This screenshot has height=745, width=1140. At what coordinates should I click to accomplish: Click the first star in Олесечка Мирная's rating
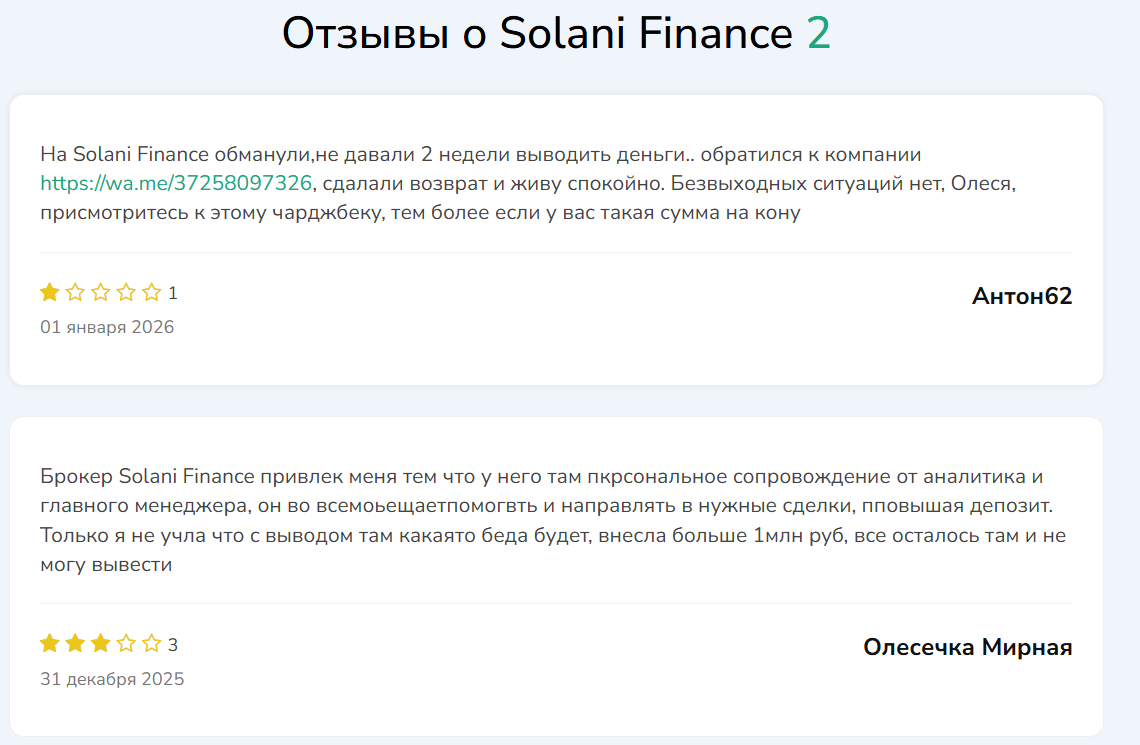[49, 644]
